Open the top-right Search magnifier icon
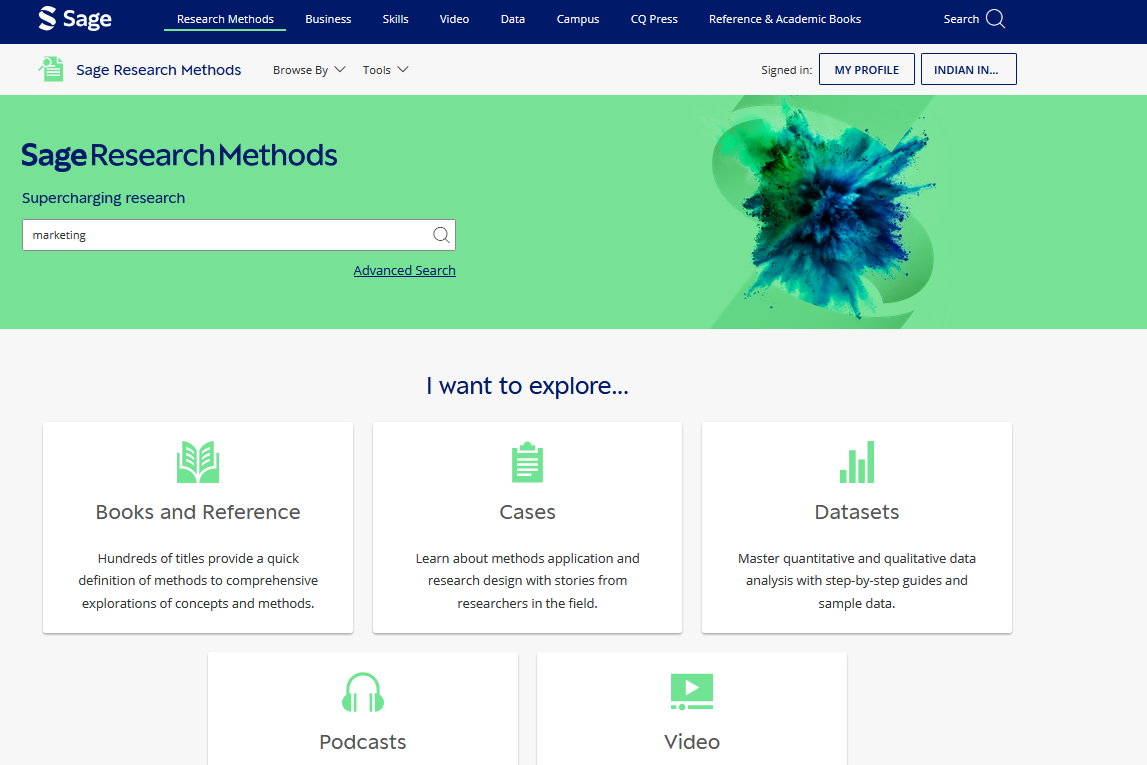Viewport: 1147px width, 765px height. (x=995, y=19)
